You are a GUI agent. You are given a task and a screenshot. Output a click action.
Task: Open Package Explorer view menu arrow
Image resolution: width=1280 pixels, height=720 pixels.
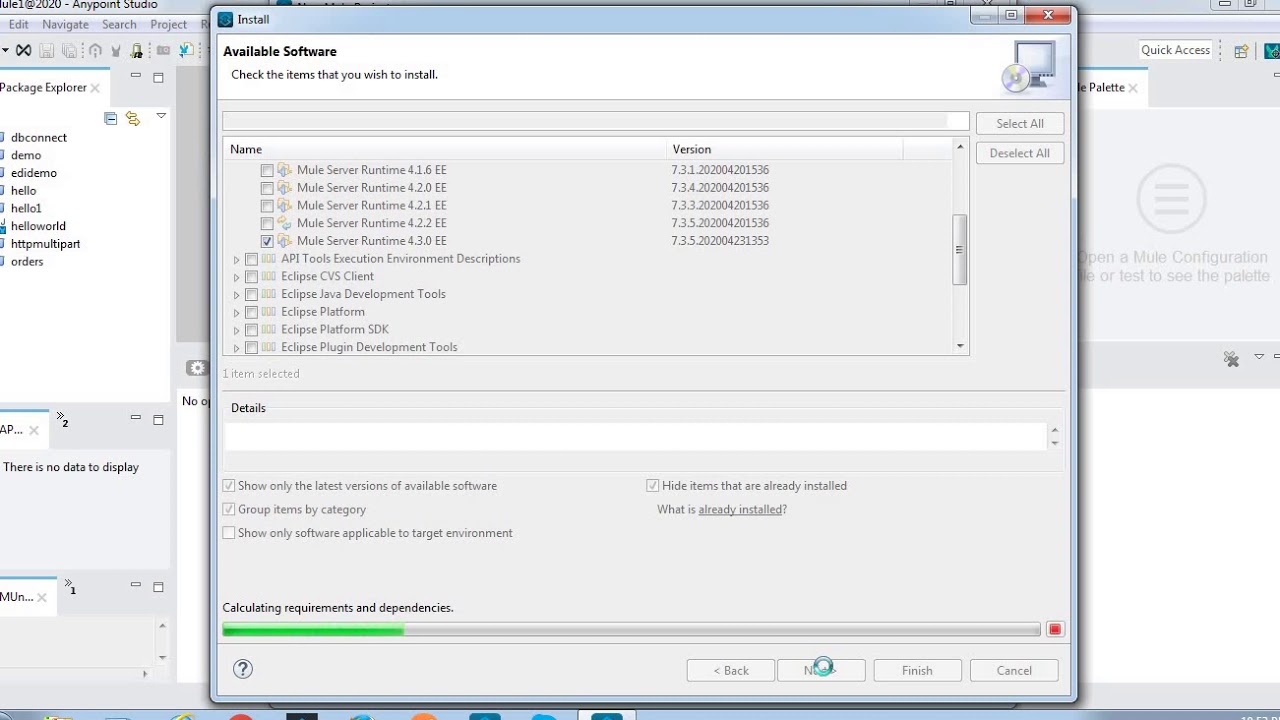coord(160,117)
